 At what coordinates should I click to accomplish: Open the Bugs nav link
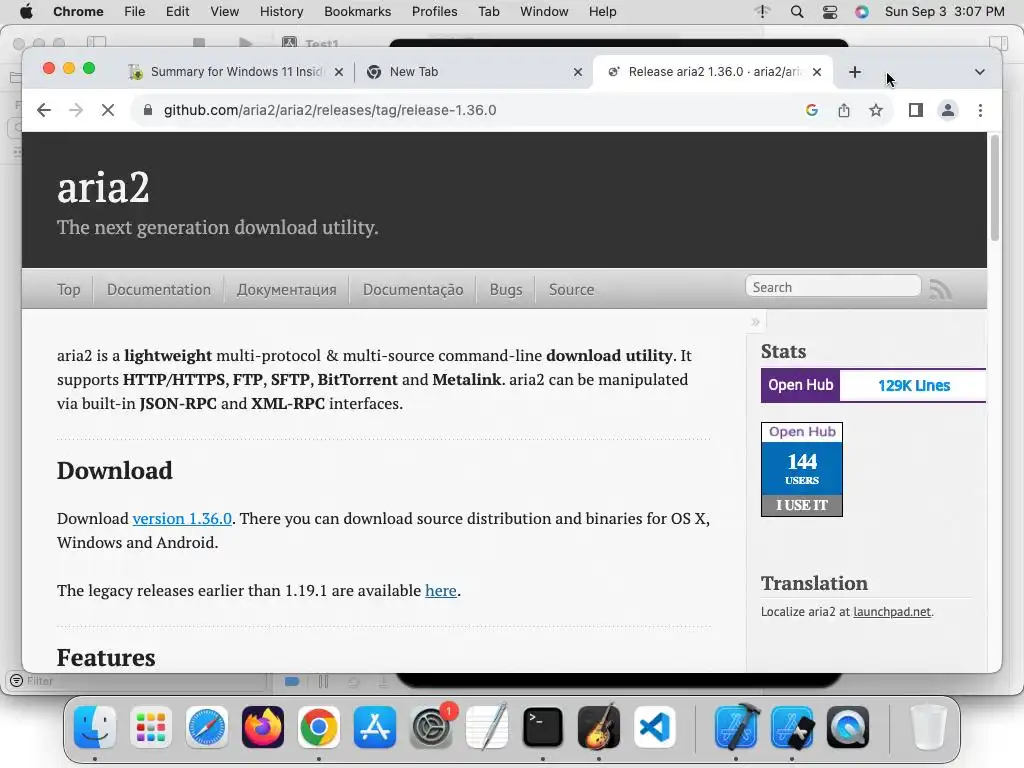point(506,289)
